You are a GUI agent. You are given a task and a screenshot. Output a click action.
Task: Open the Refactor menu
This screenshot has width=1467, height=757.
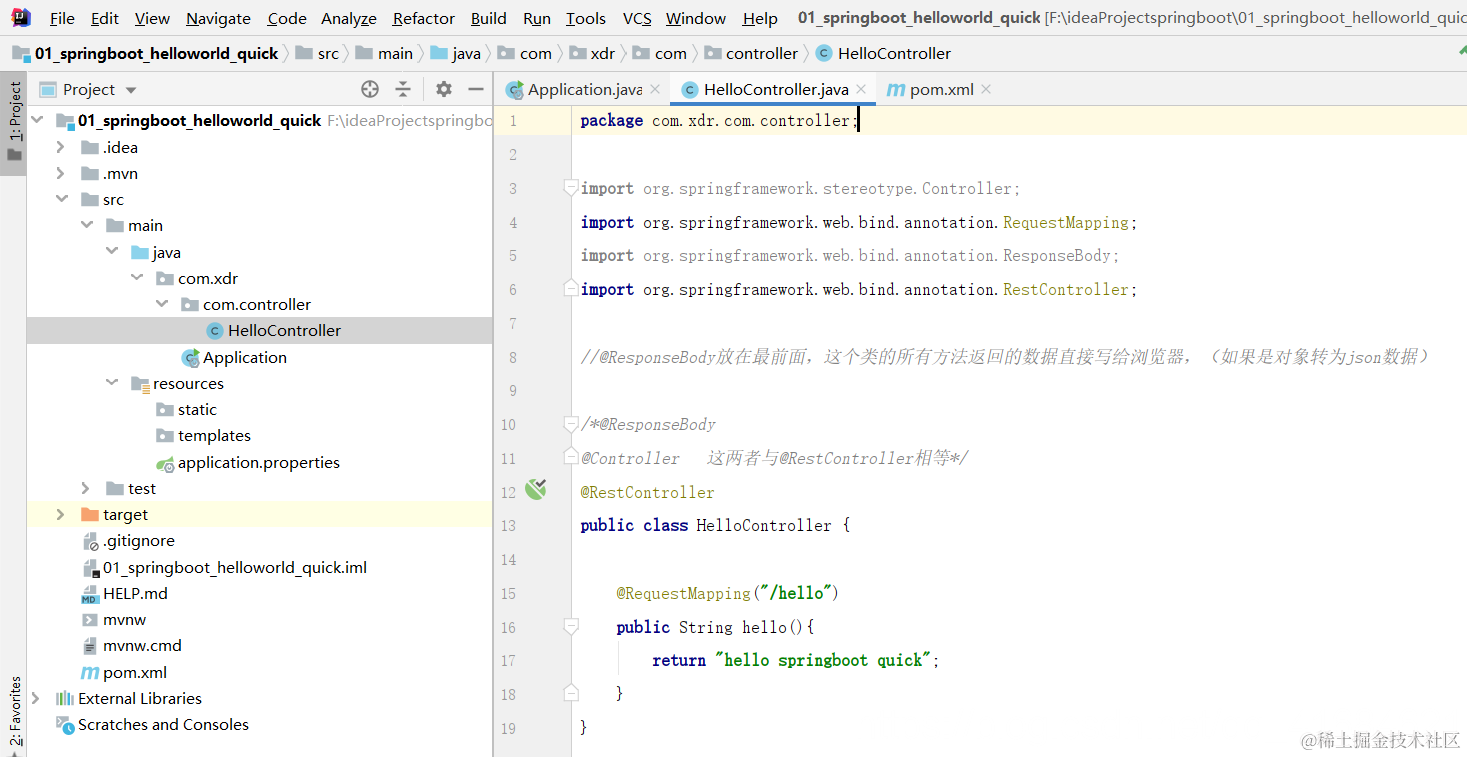click(x=424, y=18)
